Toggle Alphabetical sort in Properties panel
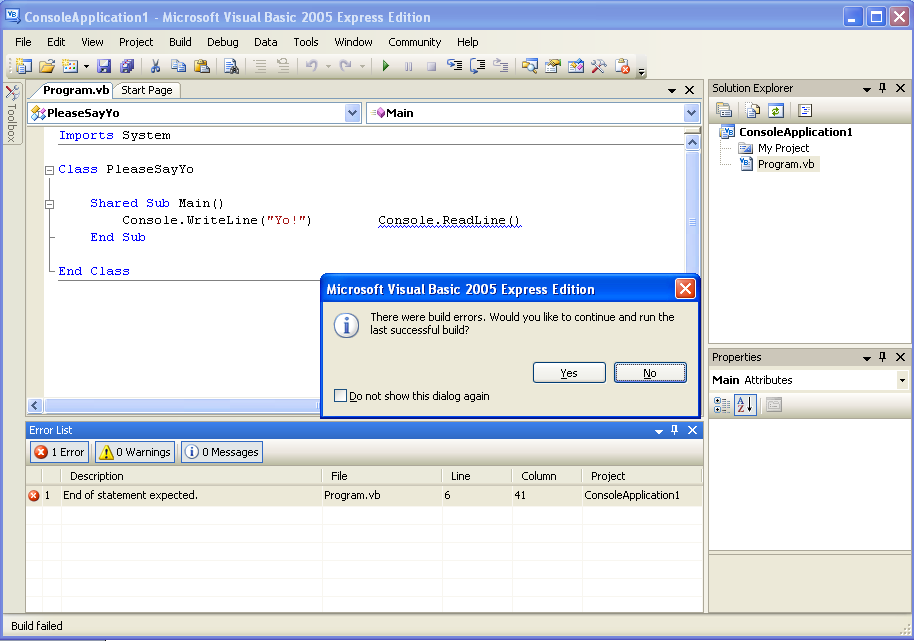This screenshot has width=914, height=641. 746,405
